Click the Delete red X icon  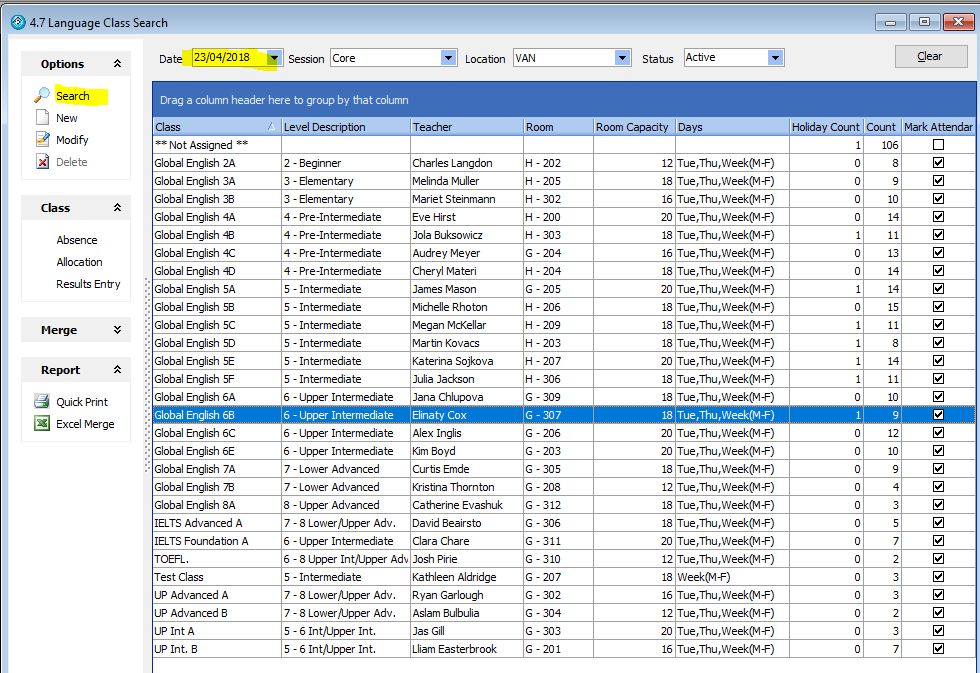(x=42, y=162)
